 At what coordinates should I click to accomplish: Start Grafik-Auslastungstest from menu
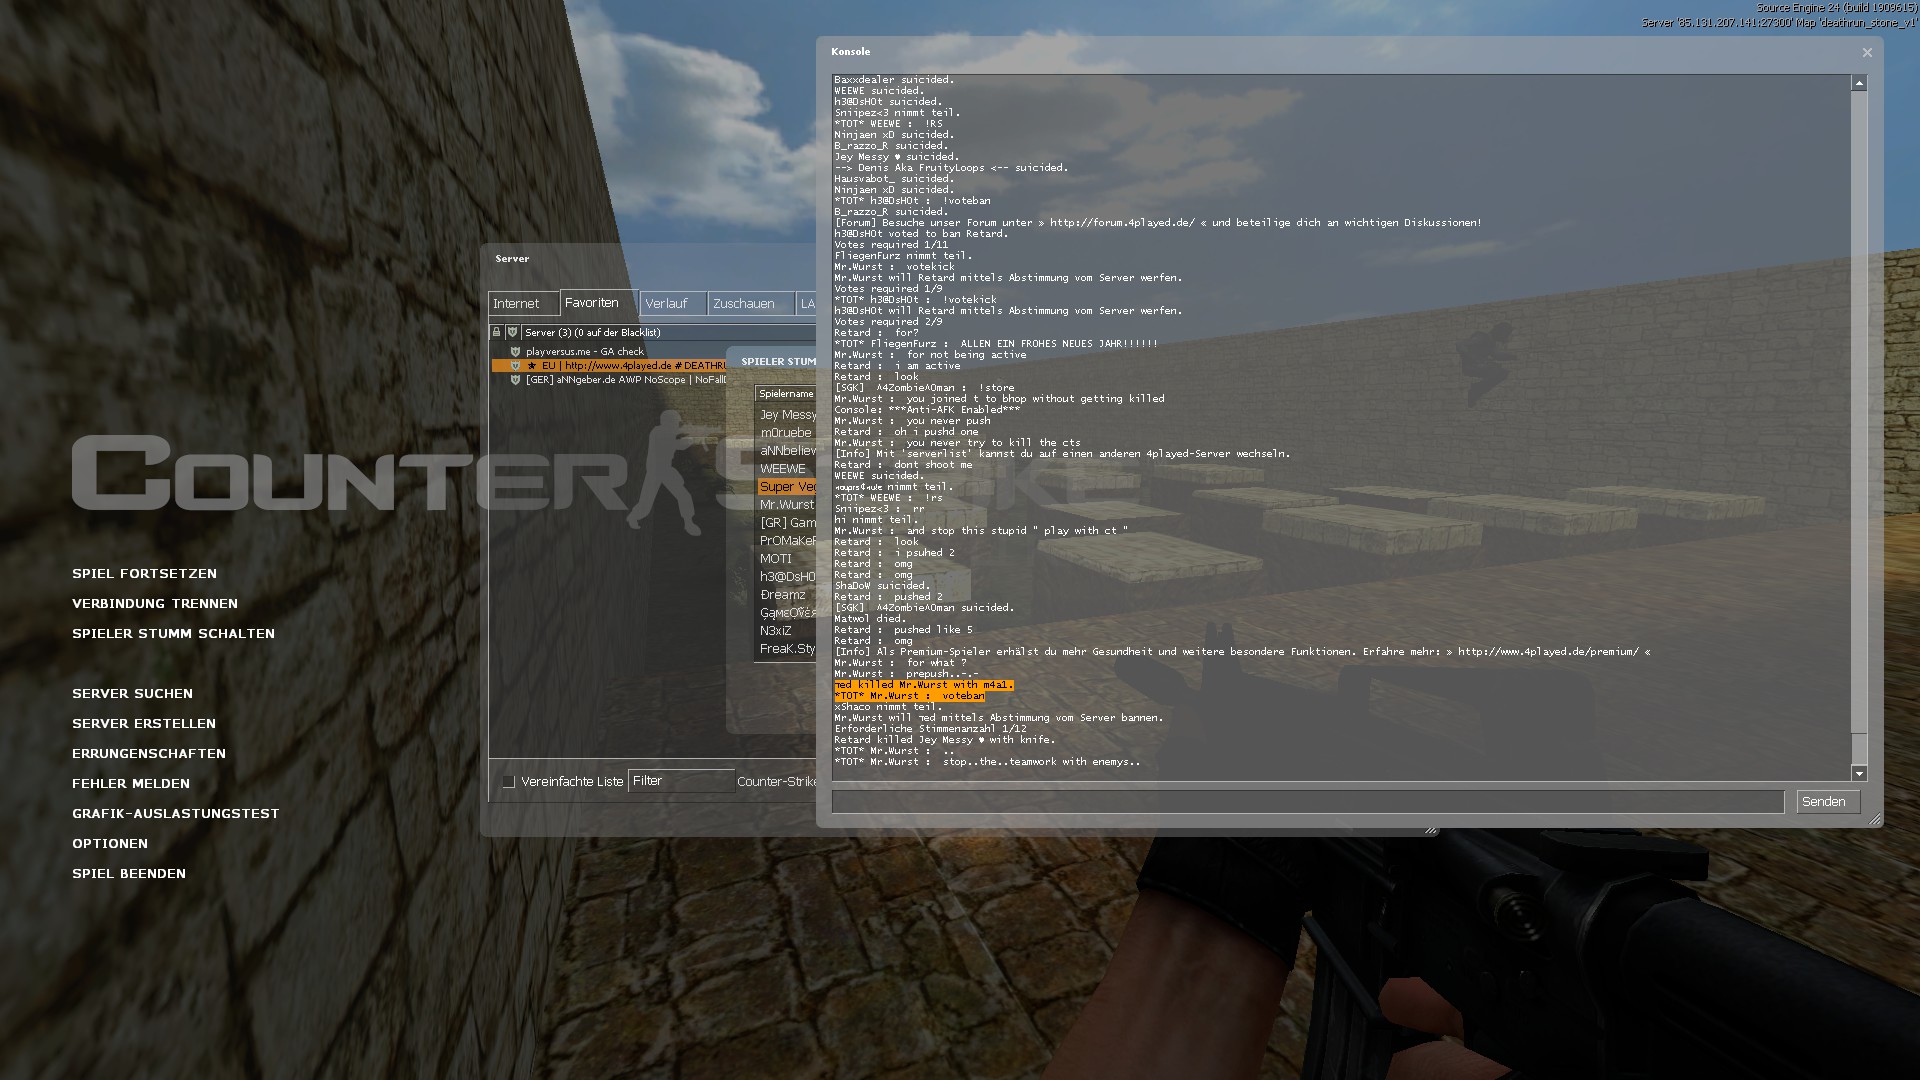[x=175, y=814]
